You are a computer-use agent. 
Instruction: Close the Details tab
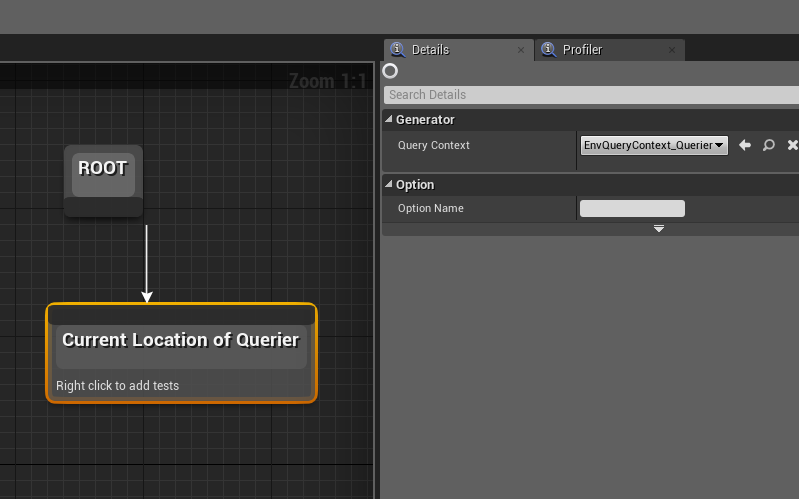[x=521, y=50]
